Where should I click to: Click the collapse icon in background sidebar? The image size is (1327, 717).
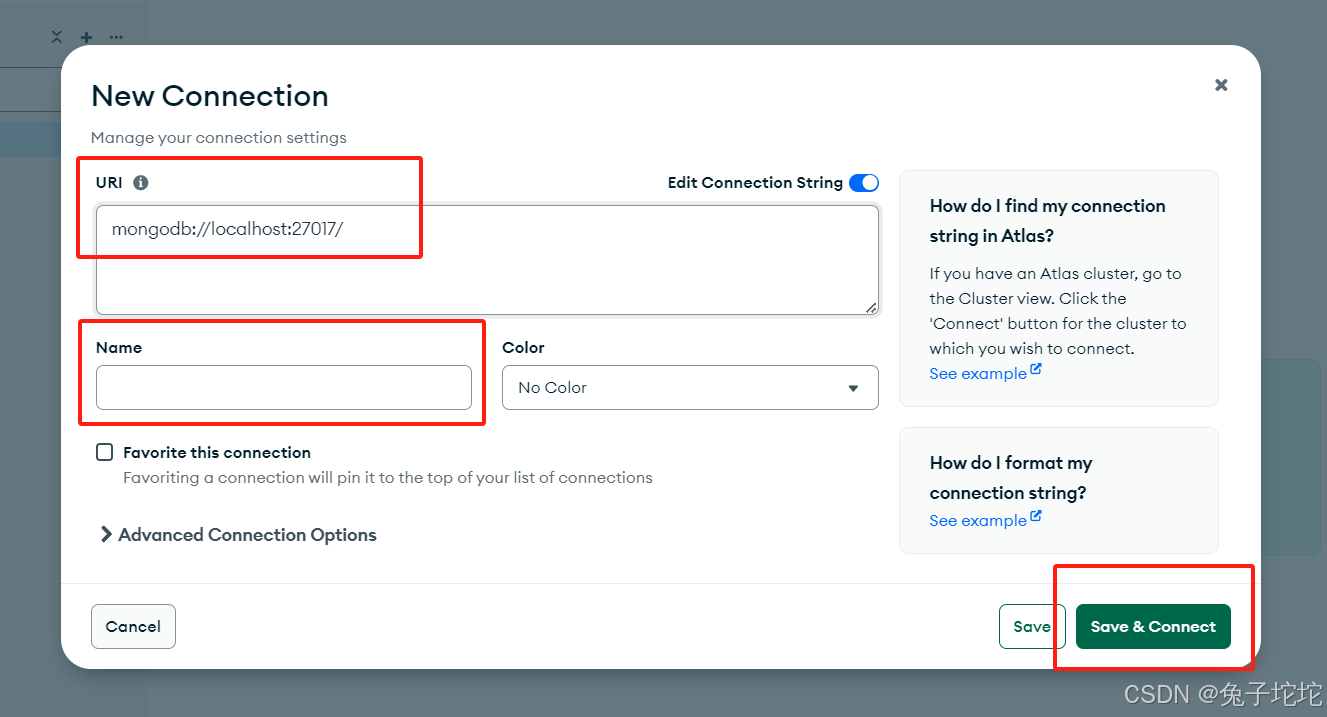click(57, 37)
